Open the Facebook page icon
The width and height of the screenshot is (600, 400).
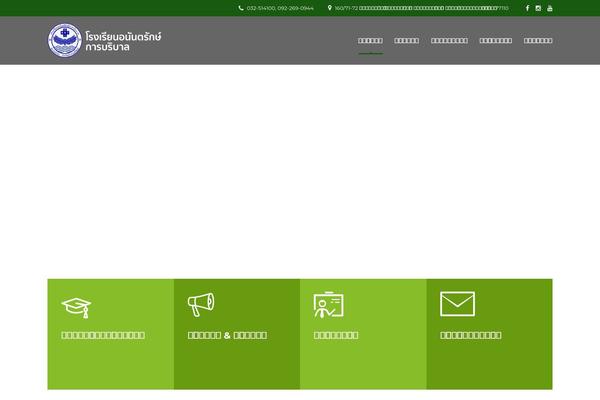point(527,8)
